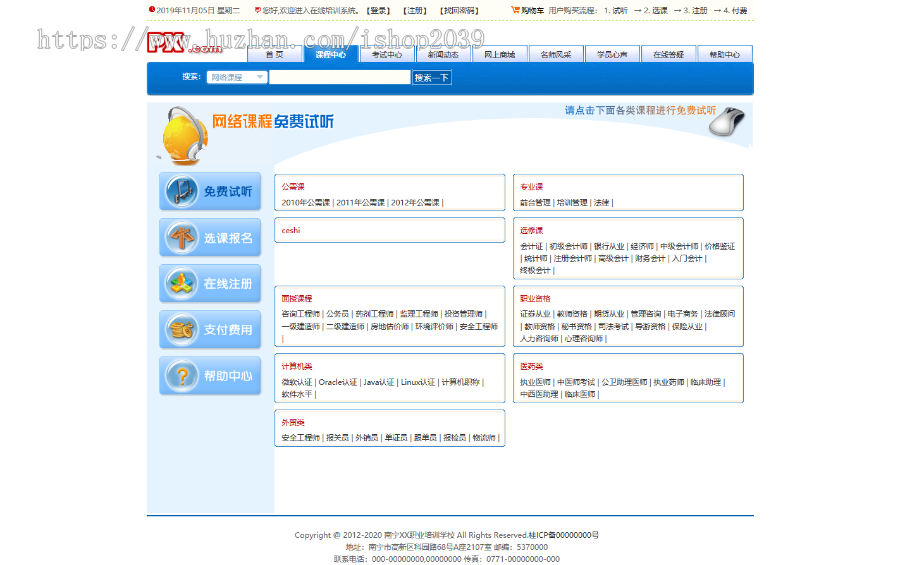
Task: Click the 免费试听 headphone sidebar button
Action: [210, 191]
